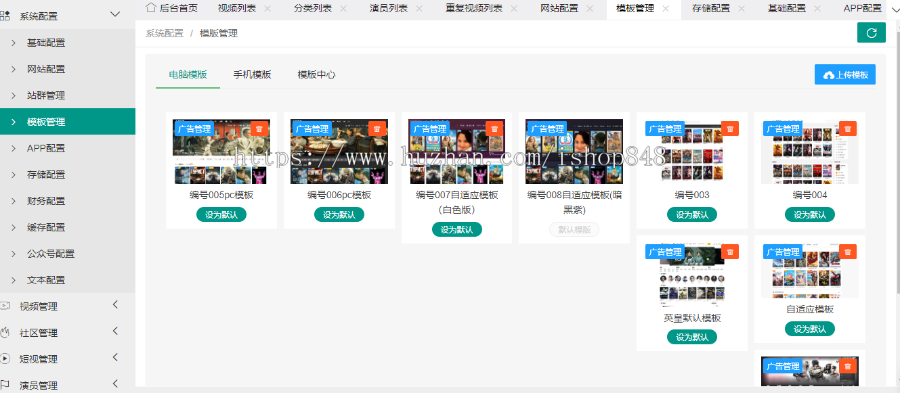Switch to the 后台首页 tab
This screenshot has width=900, height=393.
[172, 8]
